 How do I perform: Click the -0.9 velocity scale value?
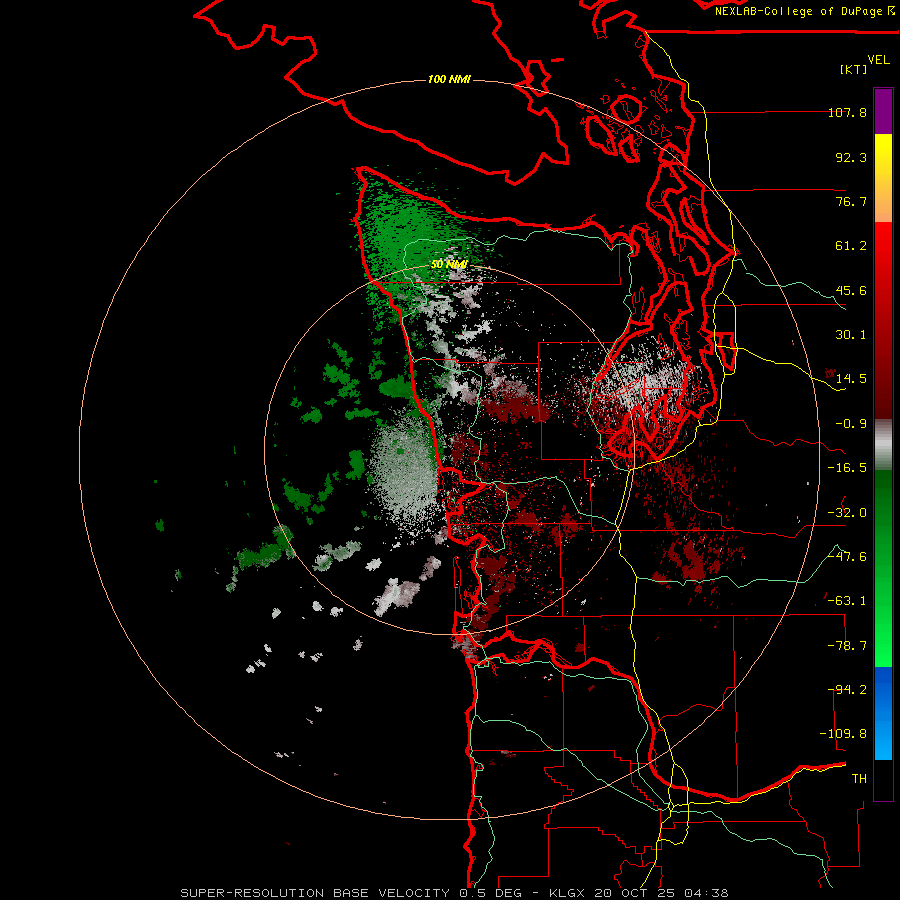[x=851, y=424]
